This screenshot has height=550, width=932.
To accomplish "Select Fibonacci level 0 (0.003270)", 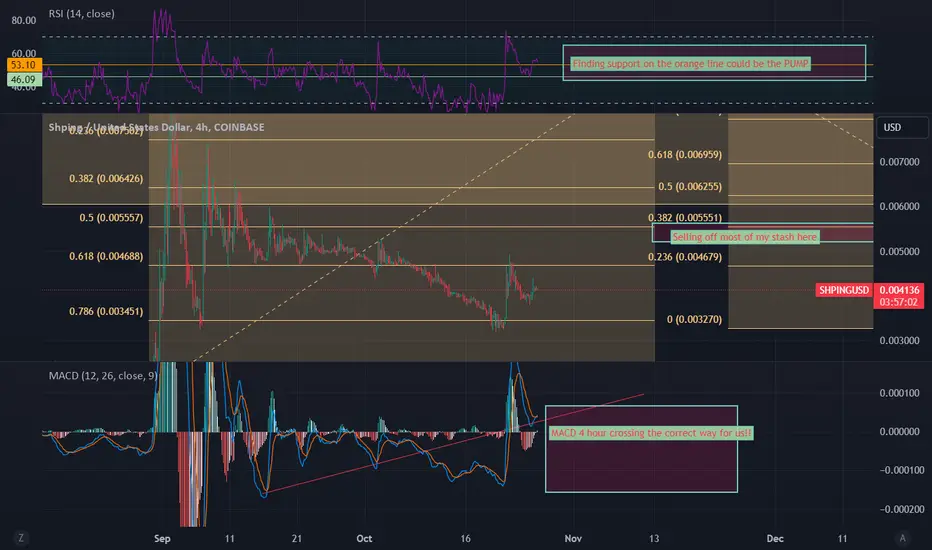I will [x=694, y=319].
